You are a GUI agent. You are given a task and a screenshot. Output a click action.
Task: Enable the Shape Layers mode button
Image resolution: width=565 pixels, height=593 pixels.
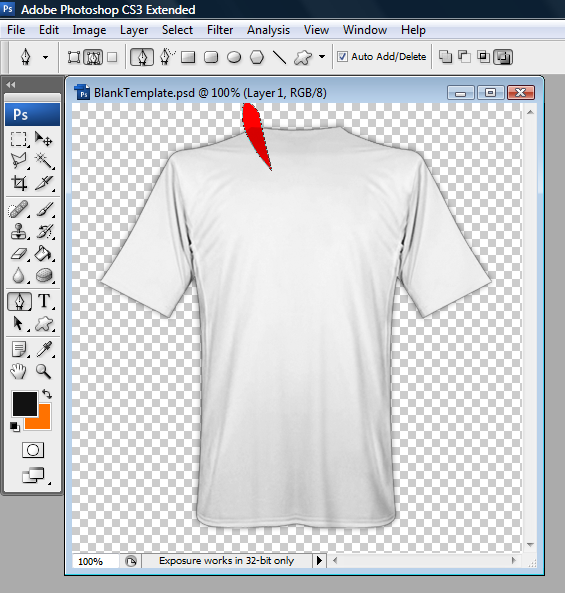[74, 57]
